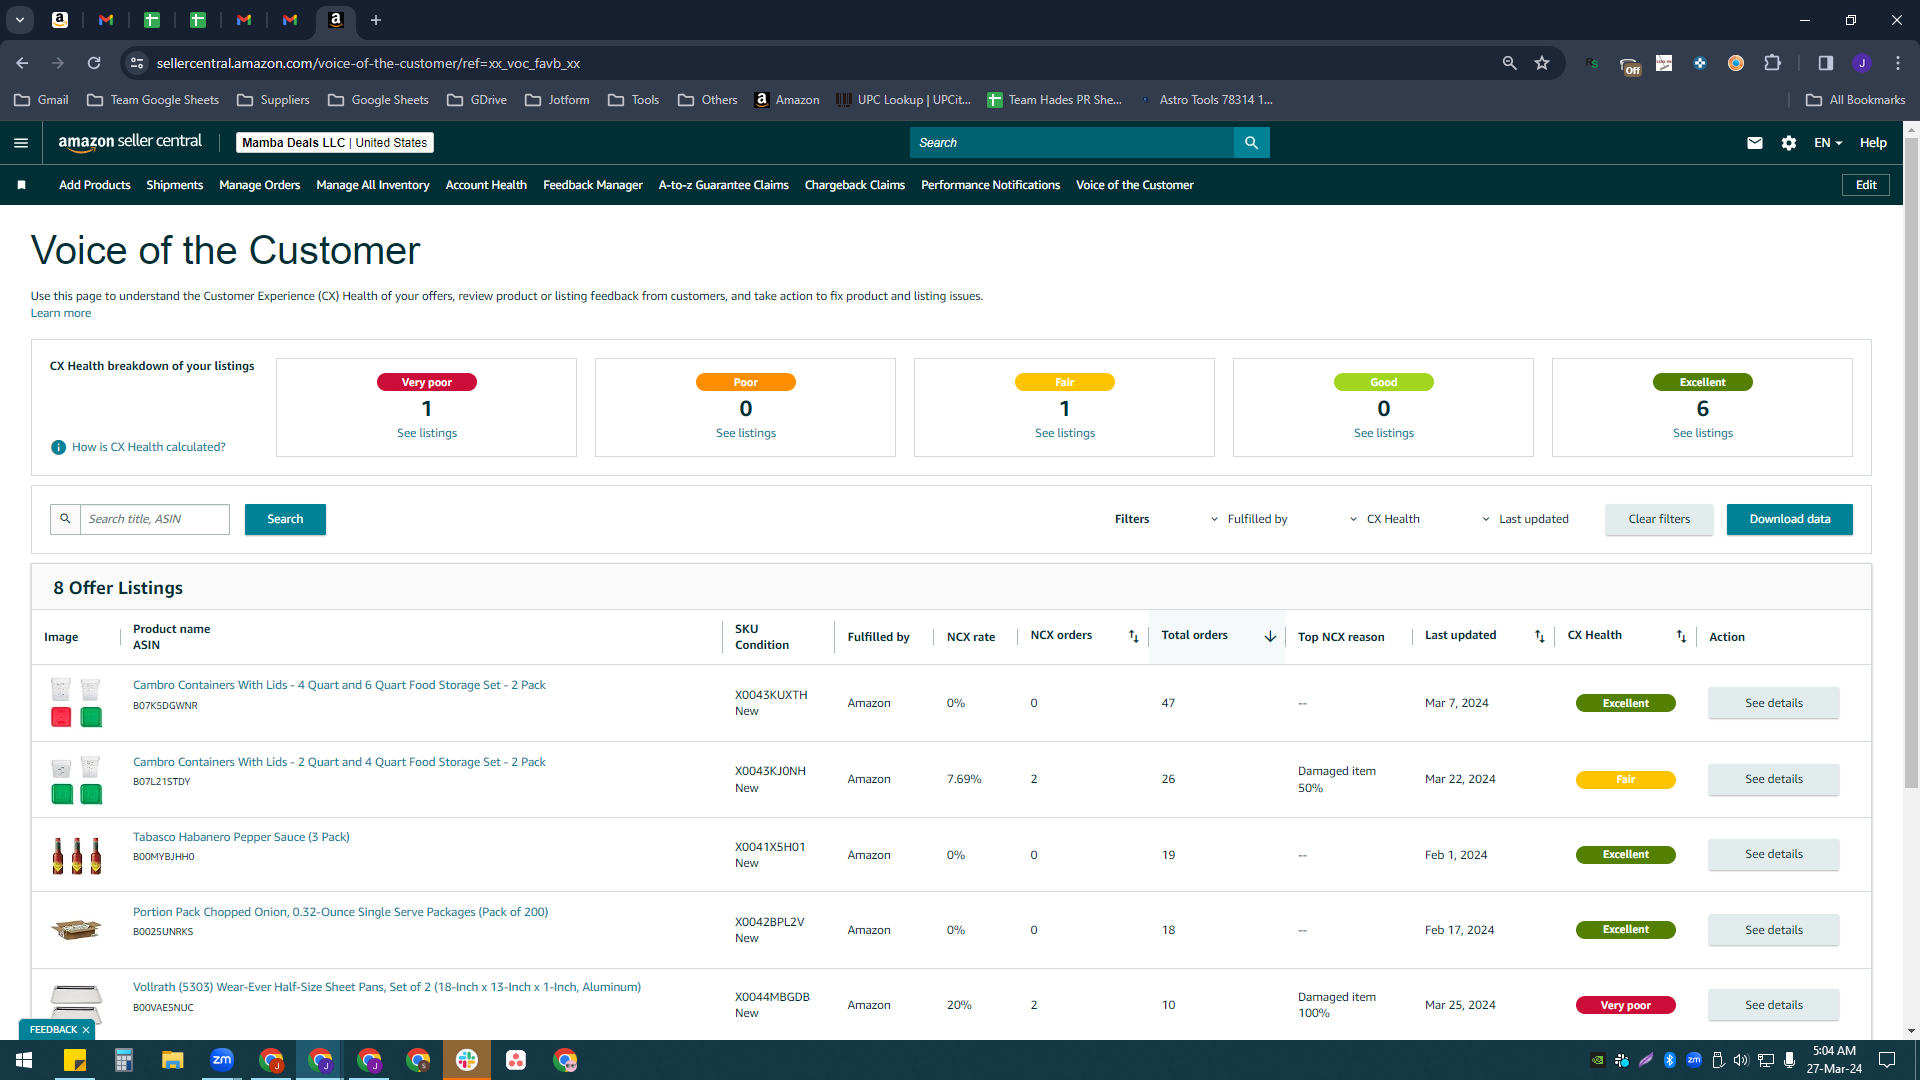Expand the CX Health filter dropdown

coord(1385,519)
